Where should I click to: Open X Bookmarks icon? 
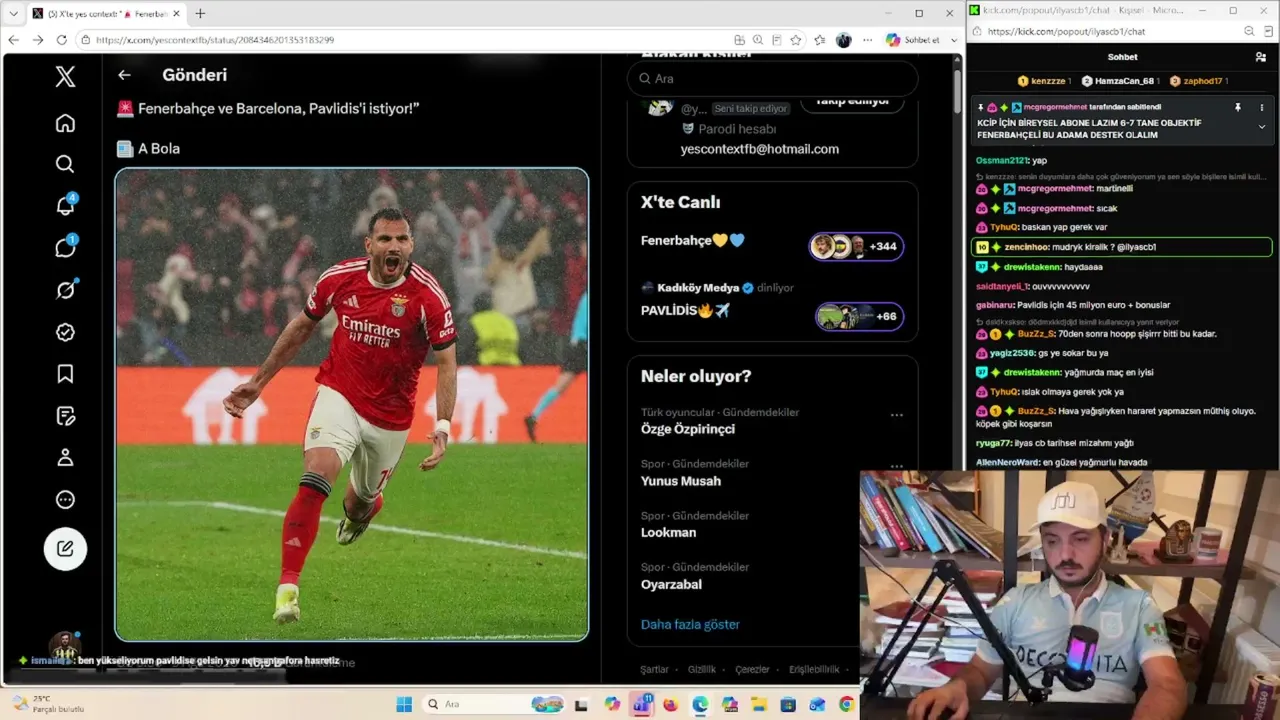[65, 374]
